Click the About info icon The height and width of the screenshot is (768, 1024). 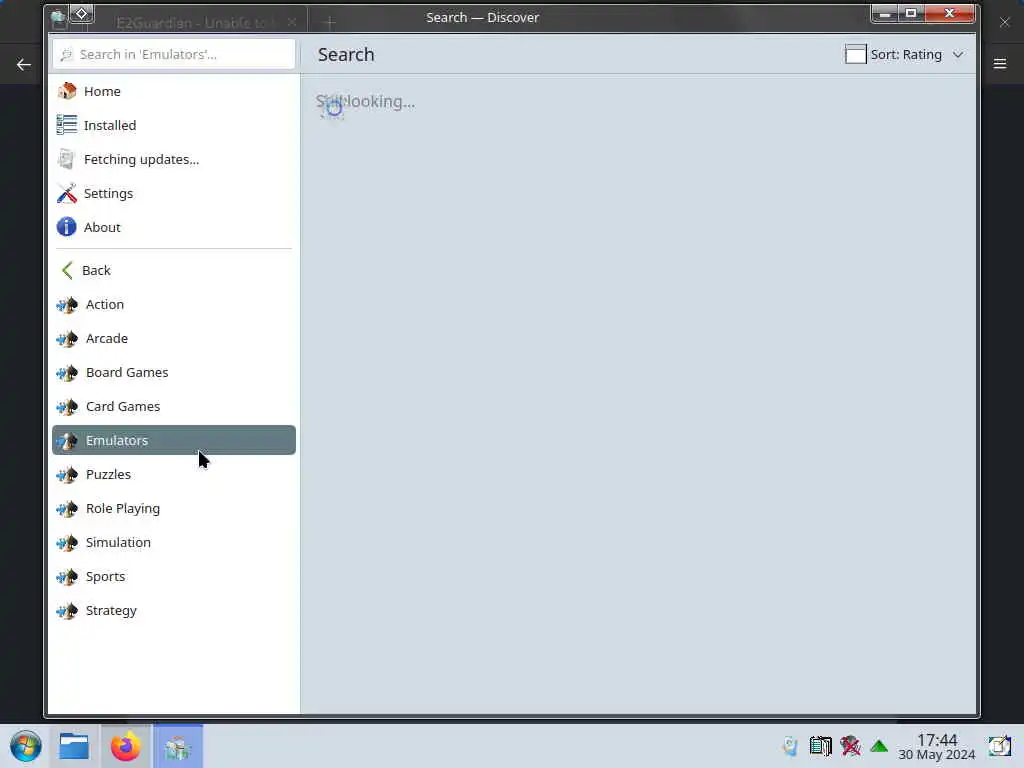point(67,227)
